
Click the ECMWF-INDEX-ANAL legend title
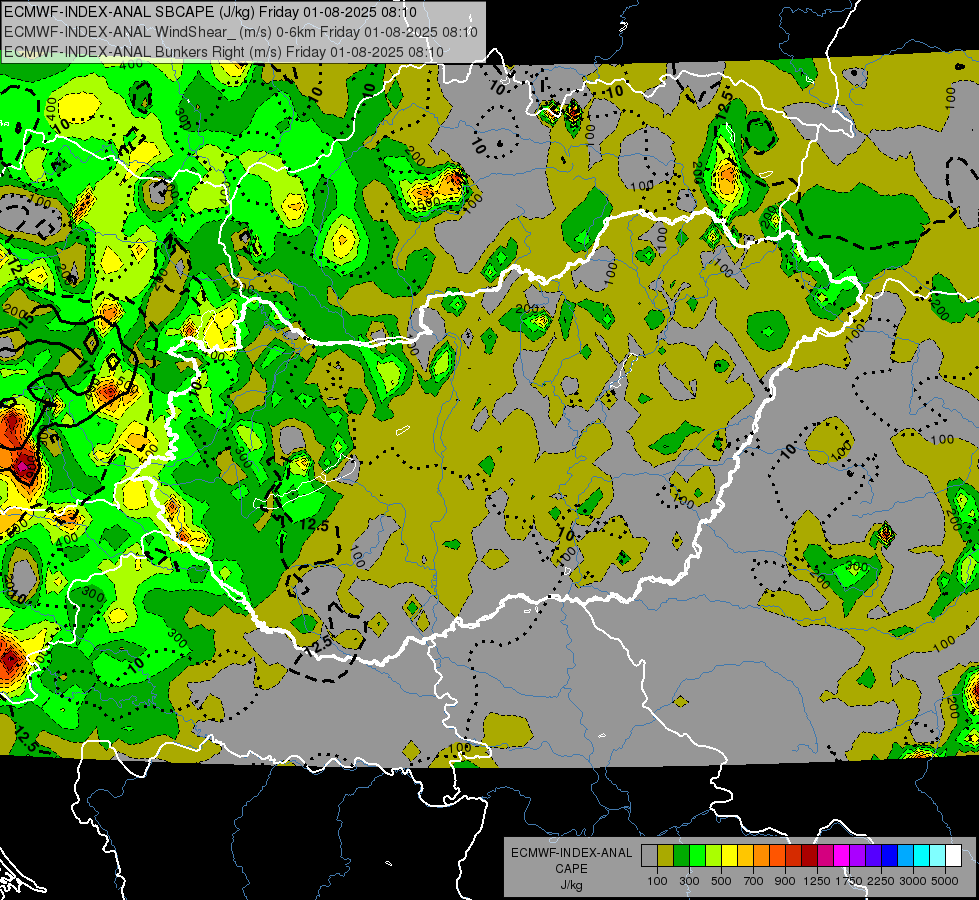coord(571,853)
